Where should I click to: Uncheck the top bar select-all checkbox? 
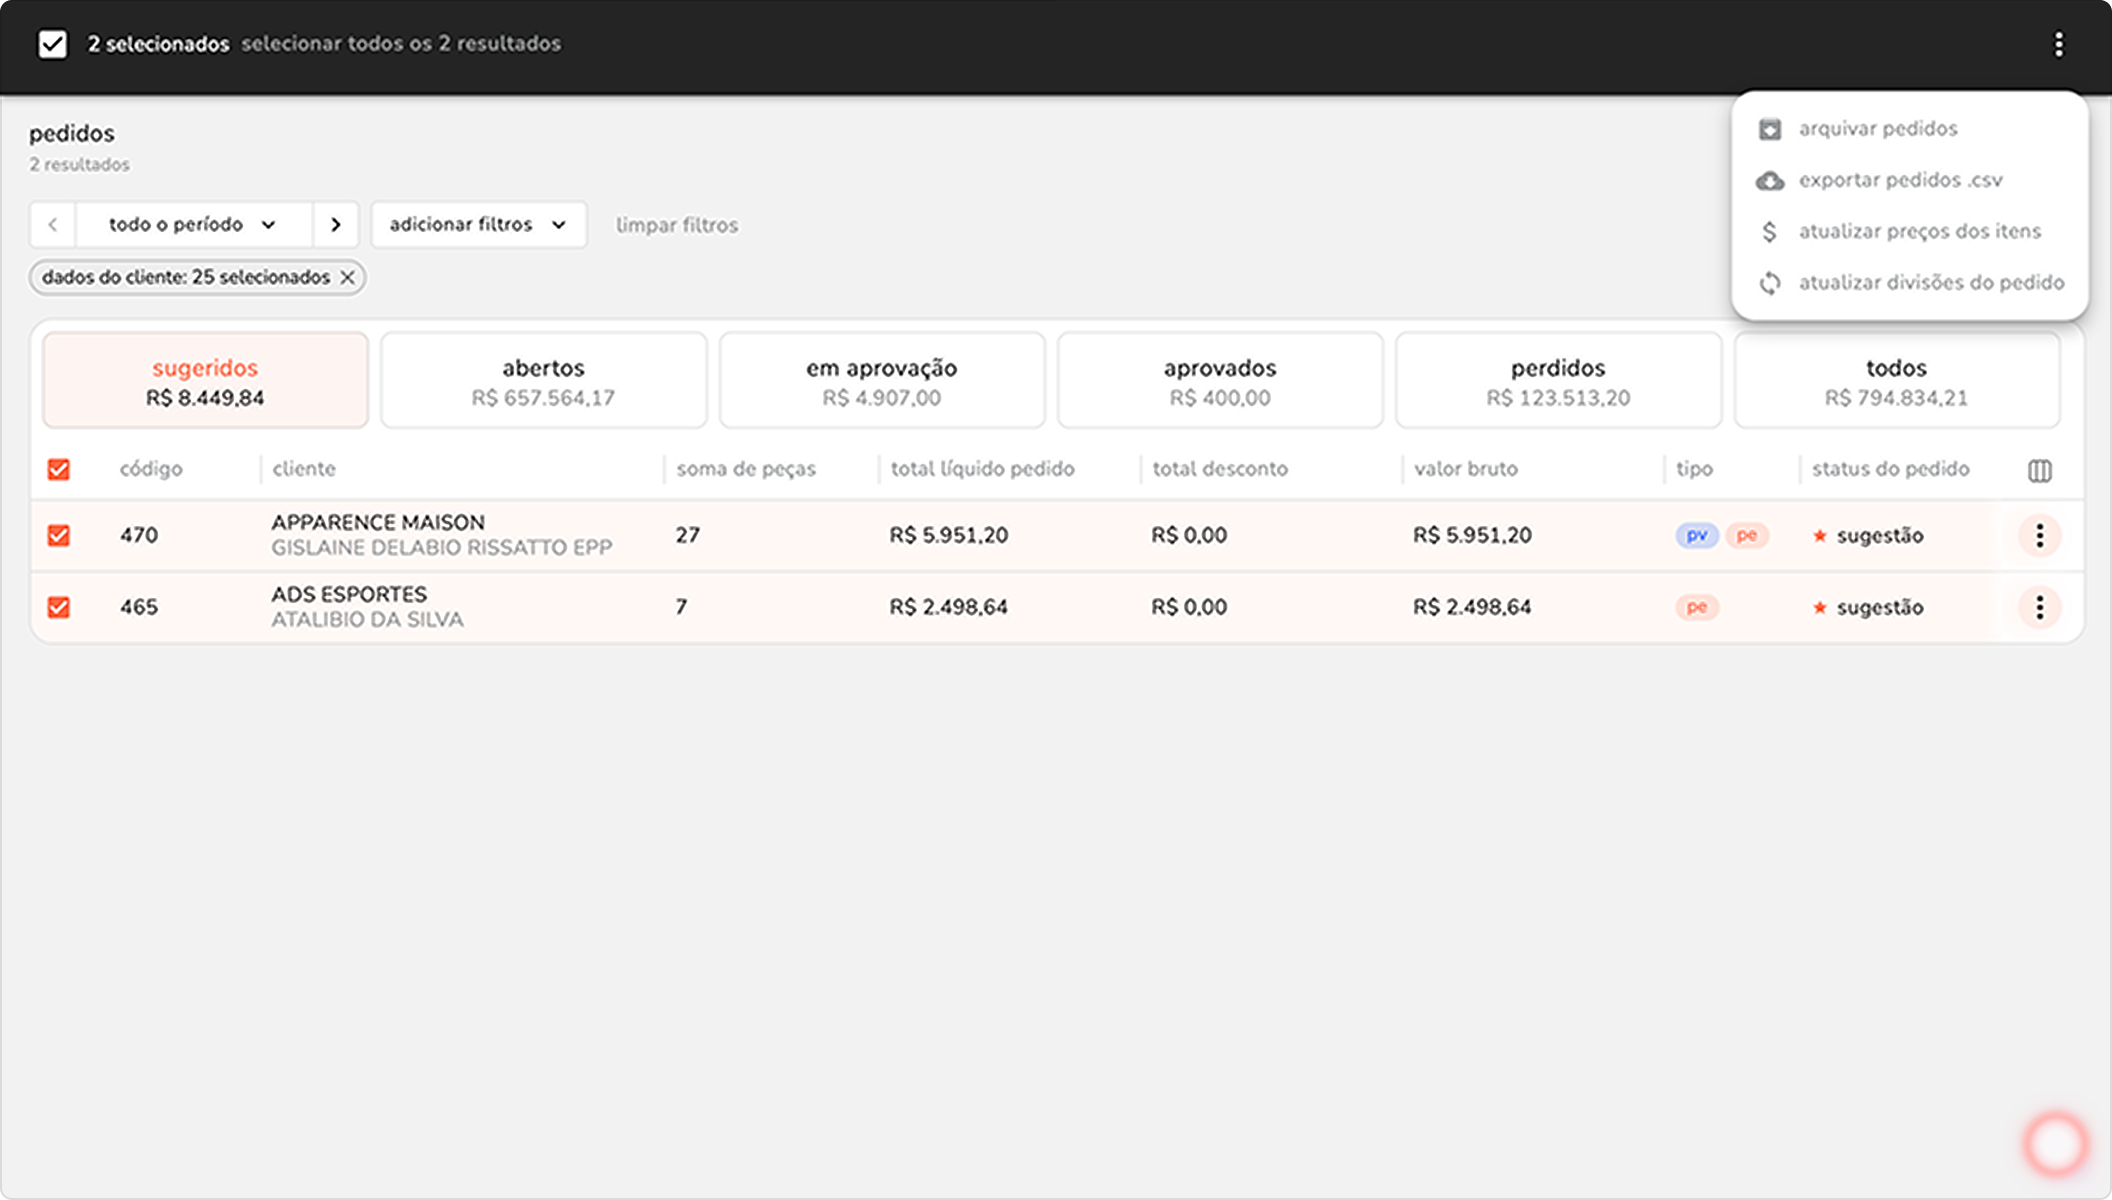pyautogui.click(x=53, y=44)
